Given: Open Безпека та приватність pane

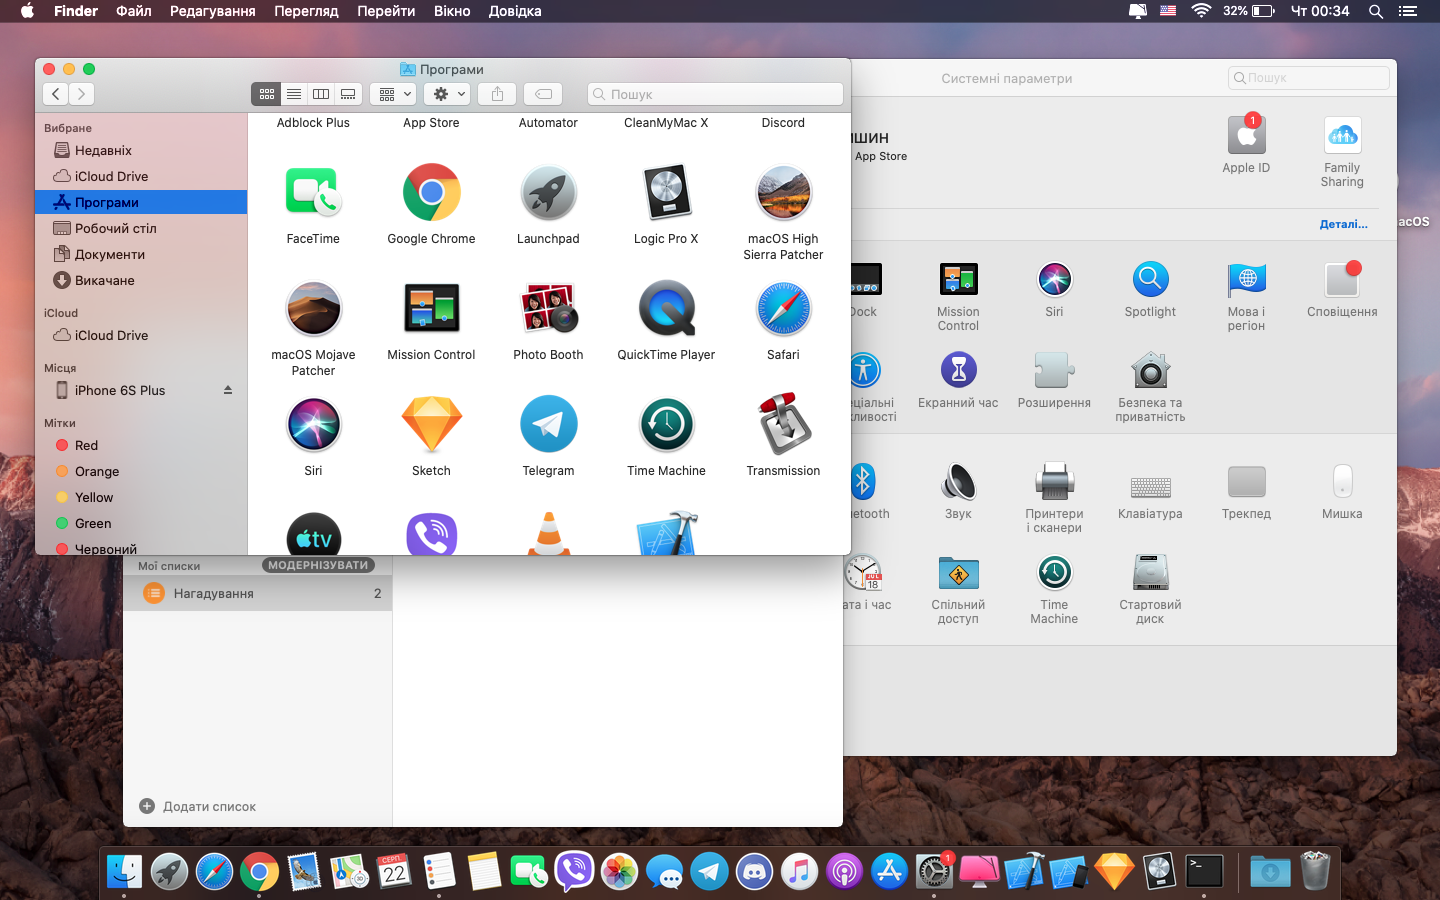Looking at the screenshot, I should pyautogui.click(x=1150, y=371).
